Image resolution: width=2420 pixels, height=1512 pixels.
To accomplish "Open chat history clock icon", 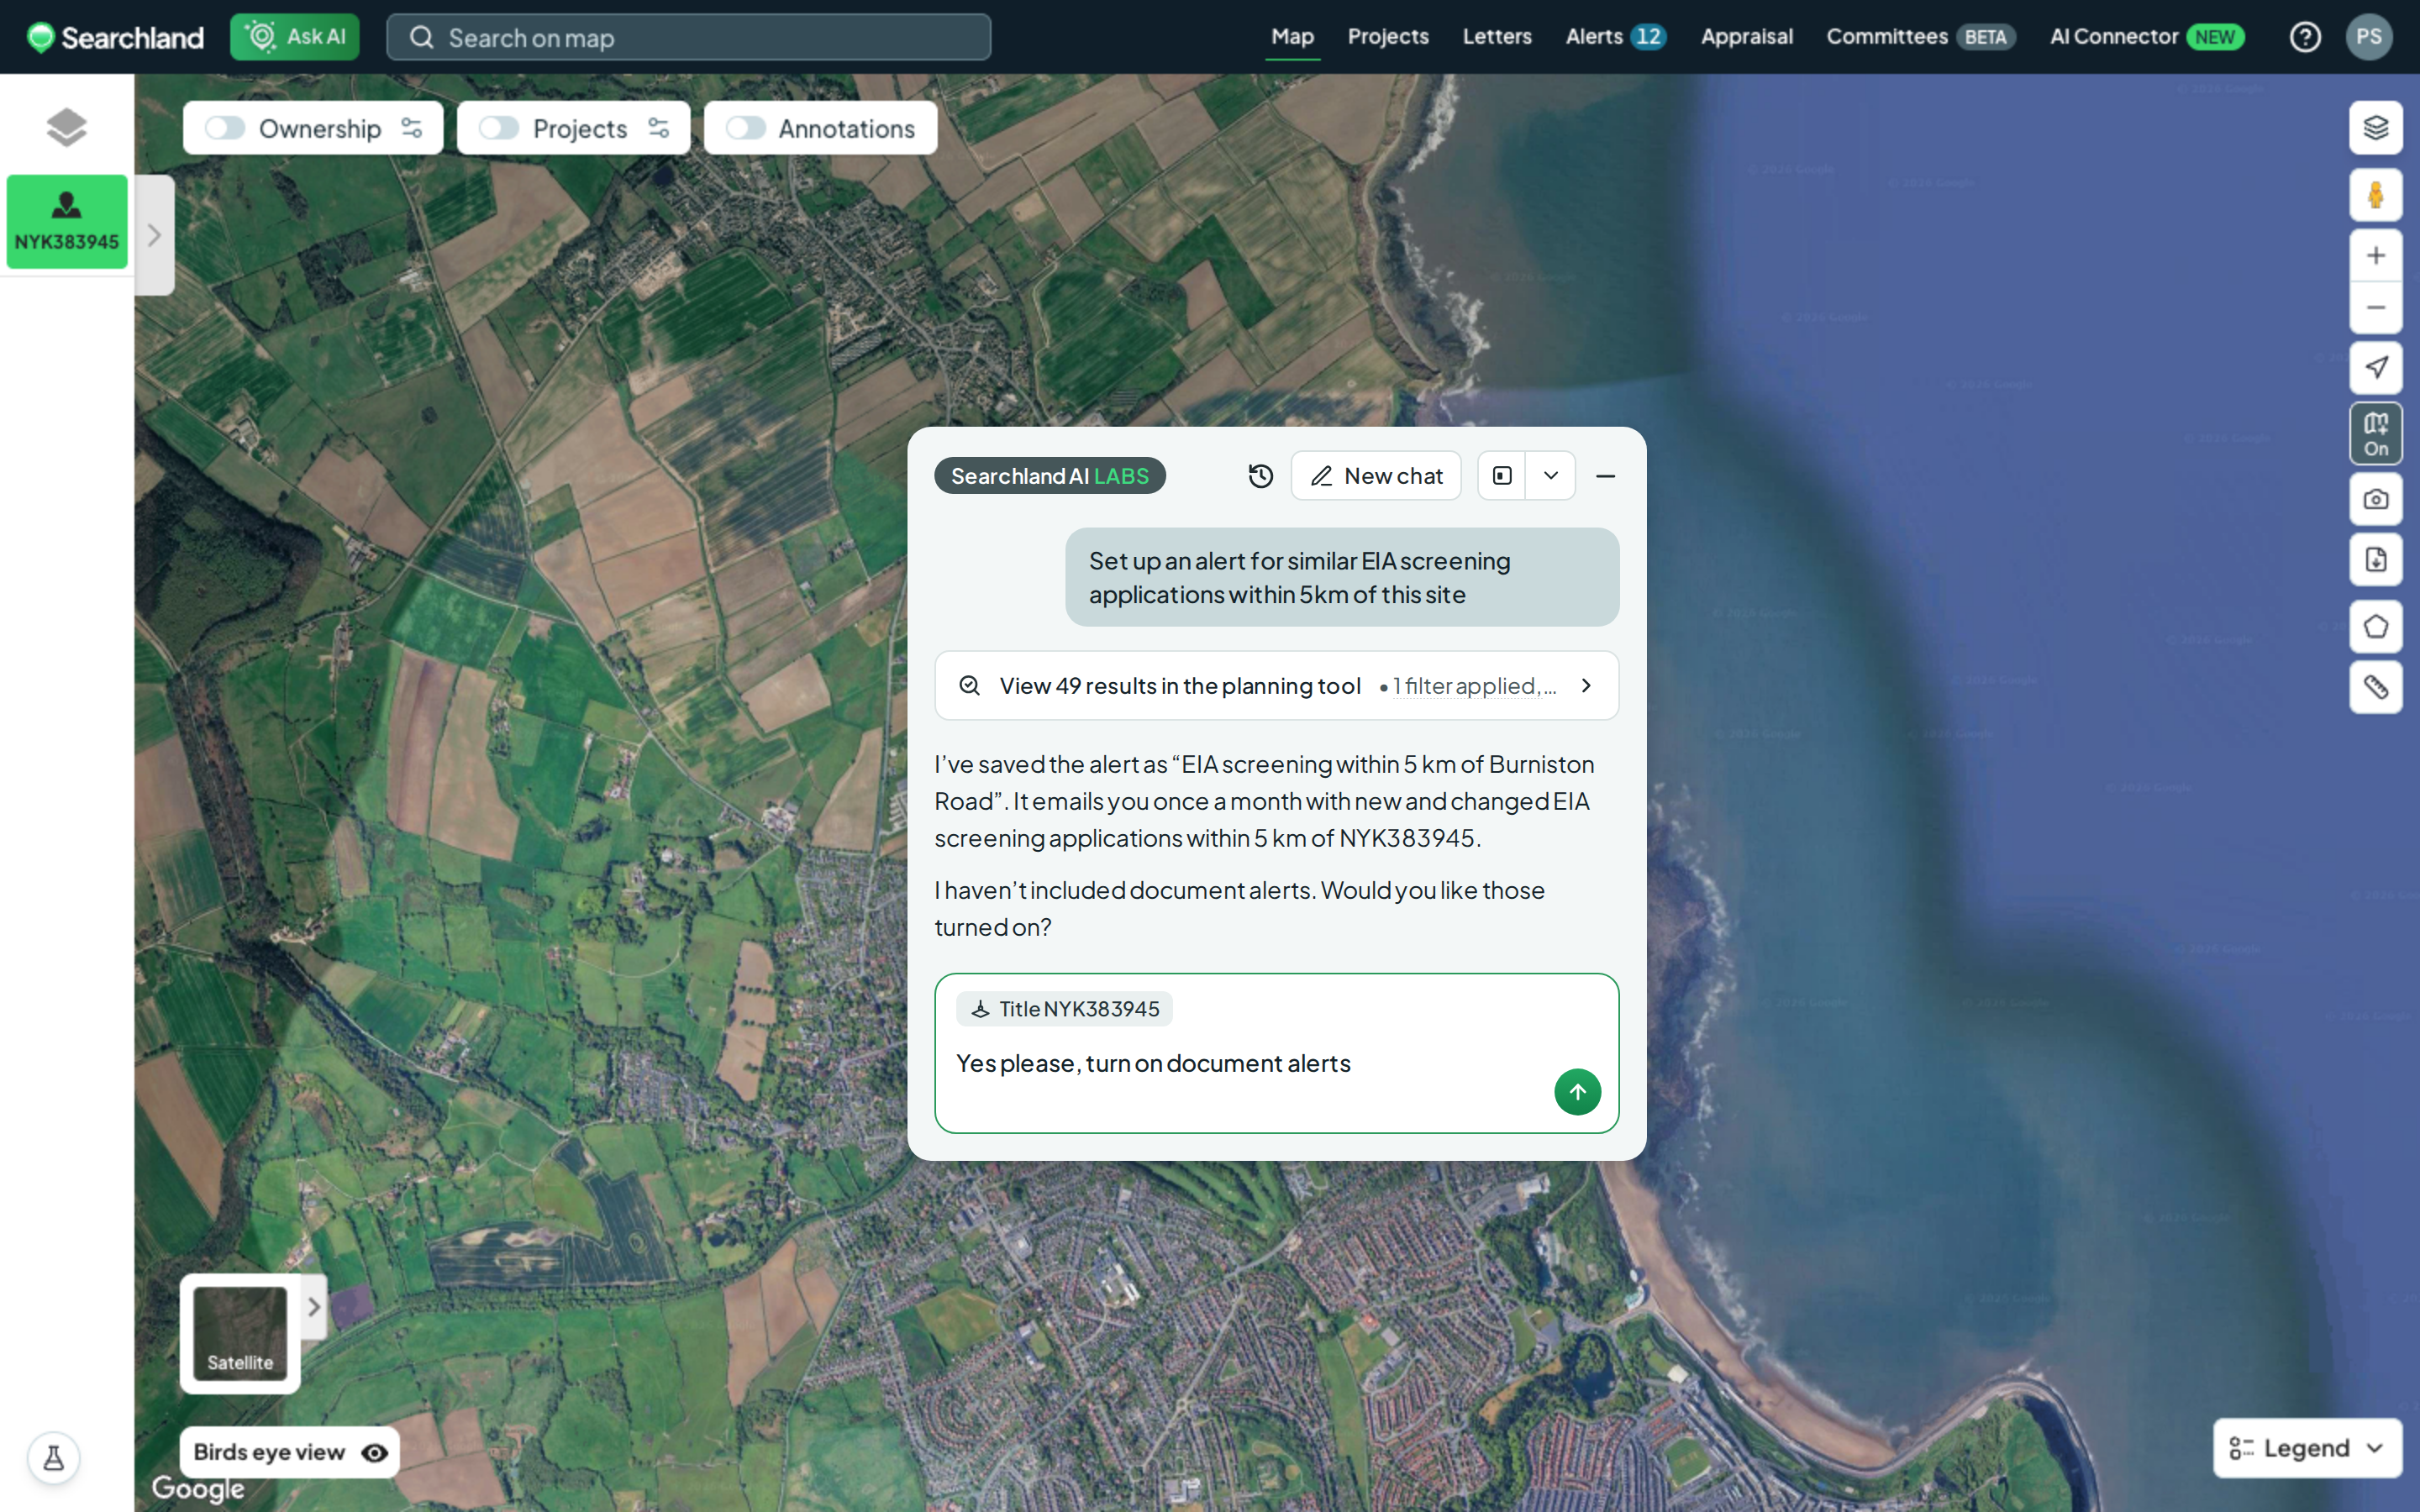I will tap(1261, 476).
